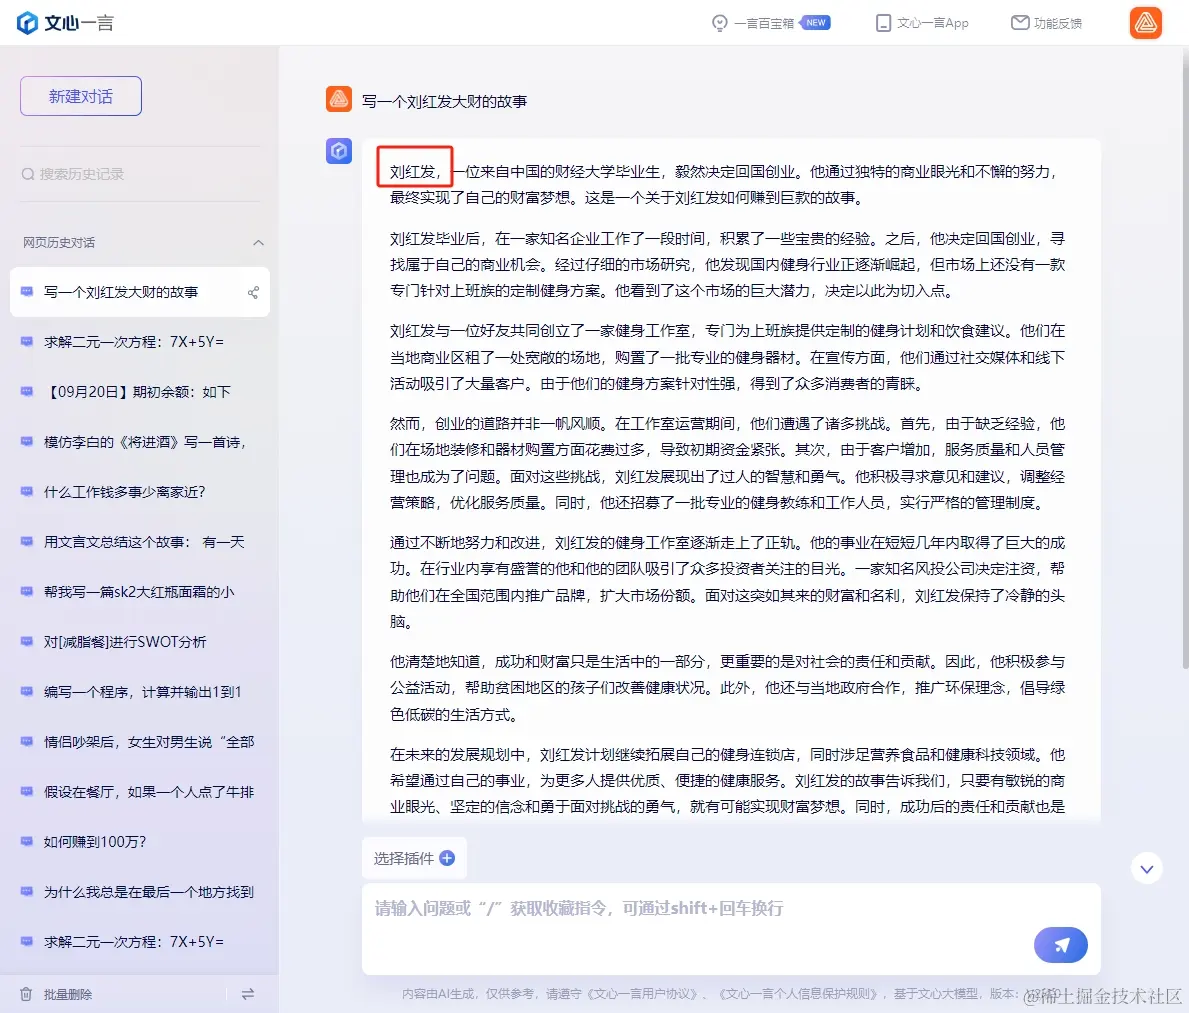Screen dimensions: 1189x1013
Task: Collapse the 网页历史对话 section chevron
Action: [x=259, y=241]
